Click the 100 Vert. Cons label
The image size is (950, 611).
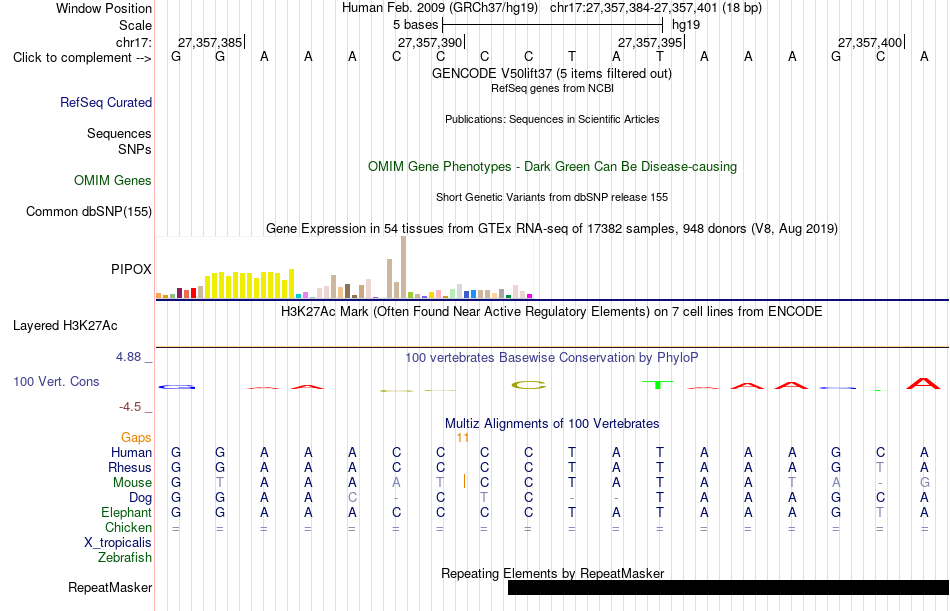coord(56,381)
